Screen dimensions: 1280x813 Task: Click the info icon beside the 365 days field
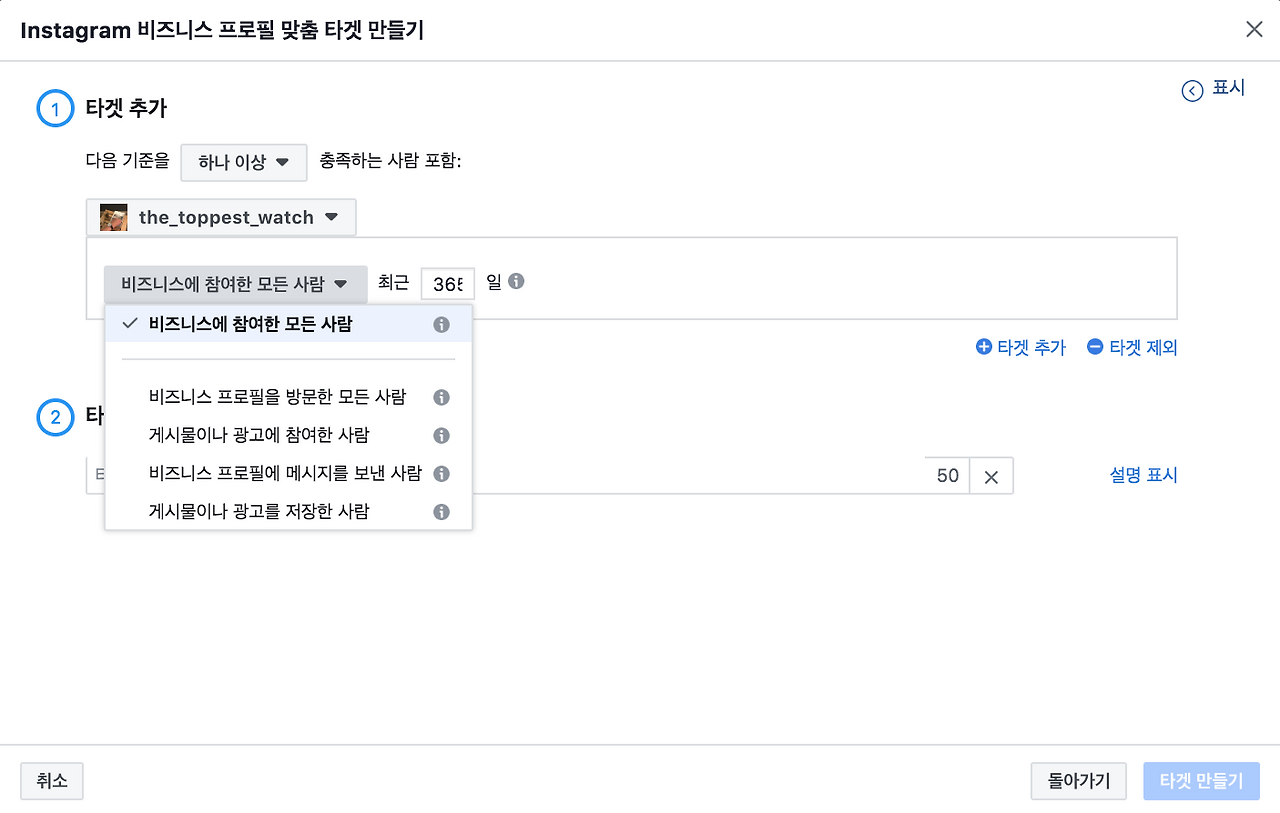click(516, 282)
